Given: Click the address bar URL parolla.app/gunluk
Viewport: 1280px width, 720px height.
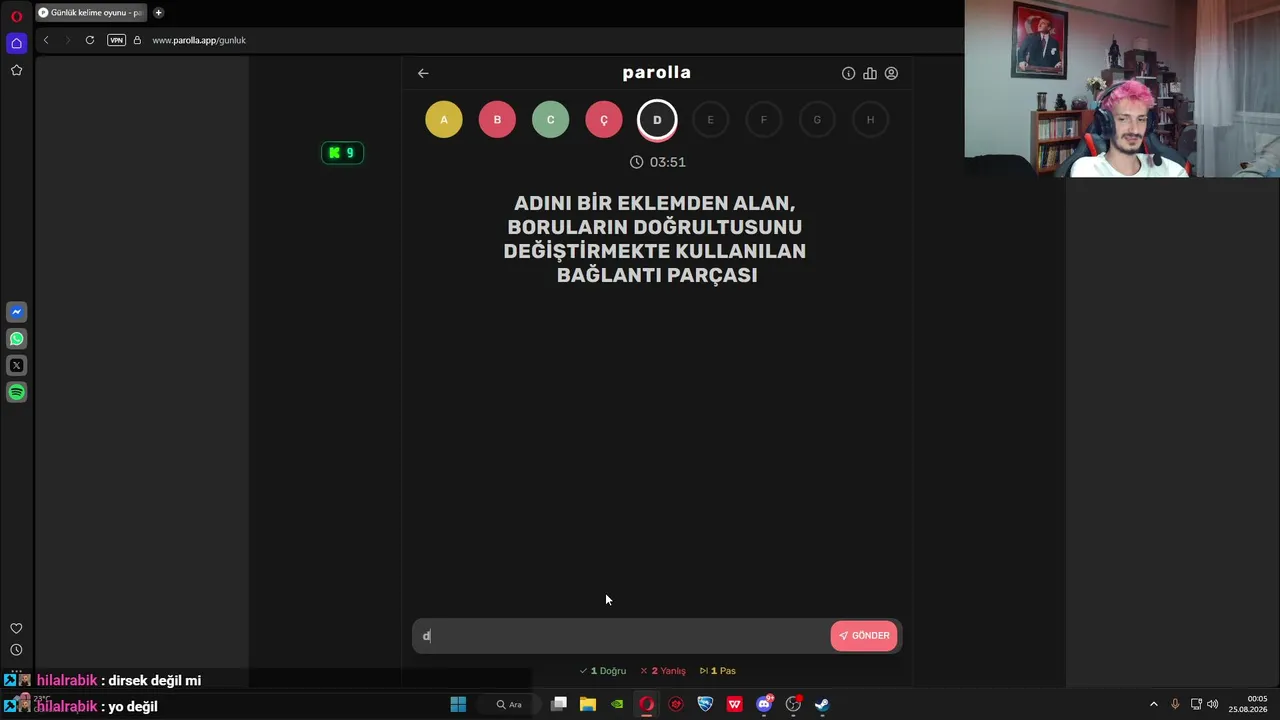Looking at the screenshot, I should click(x=199, y=40).
